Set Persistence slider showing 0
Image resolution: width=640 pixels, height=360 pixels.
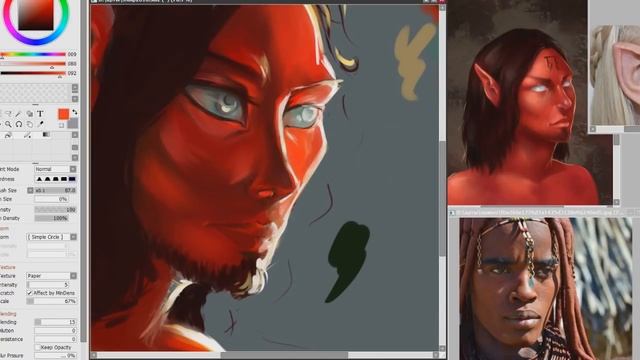[56, 339]
